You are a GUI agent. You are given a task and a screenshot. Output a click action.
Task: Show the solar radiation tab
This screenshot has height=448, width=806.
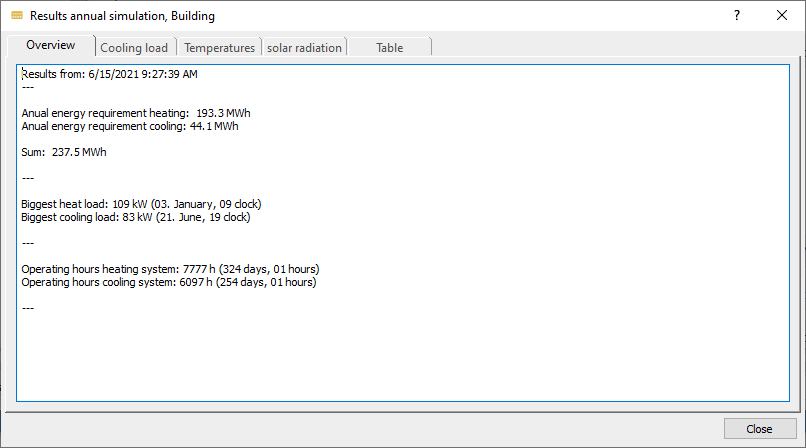[x=304, y=48]
